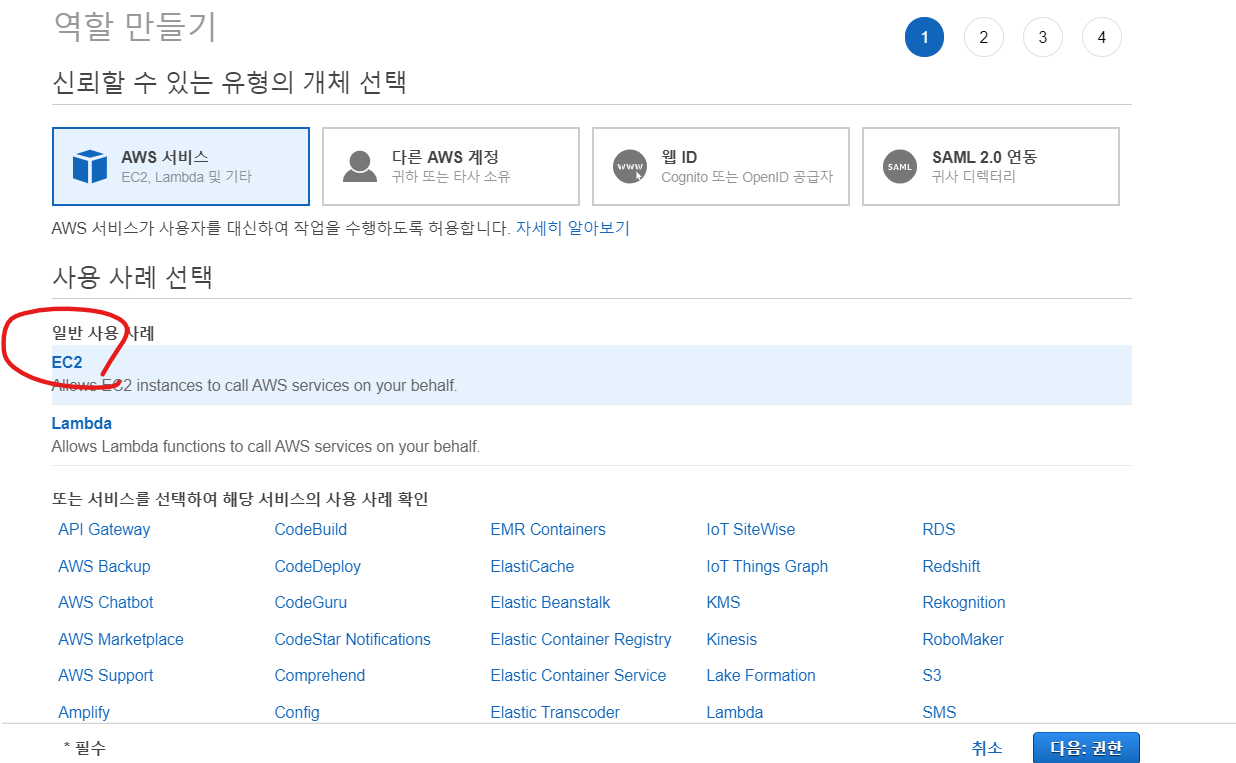This screenshot has width=1236, height=763.
Task: Select KMS service
Action: [x=723, y=603]
